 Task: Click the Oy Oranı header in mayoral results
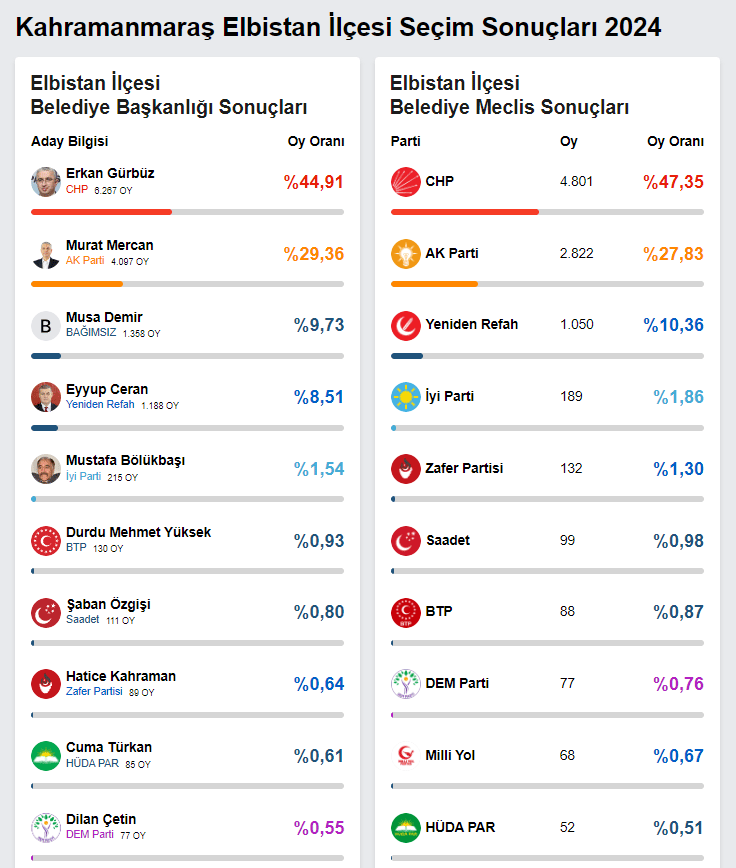pos(316,141)
